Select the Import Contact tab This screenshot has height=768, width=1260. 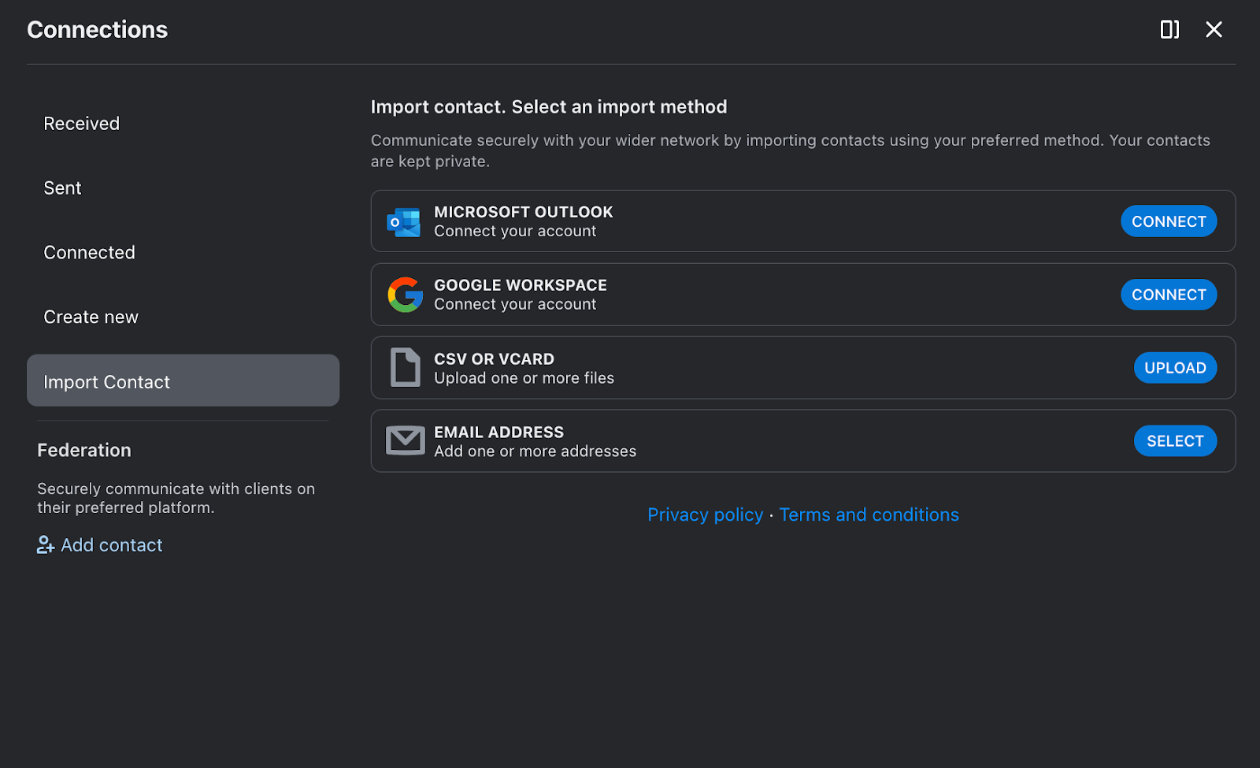[x=183, y=381]
